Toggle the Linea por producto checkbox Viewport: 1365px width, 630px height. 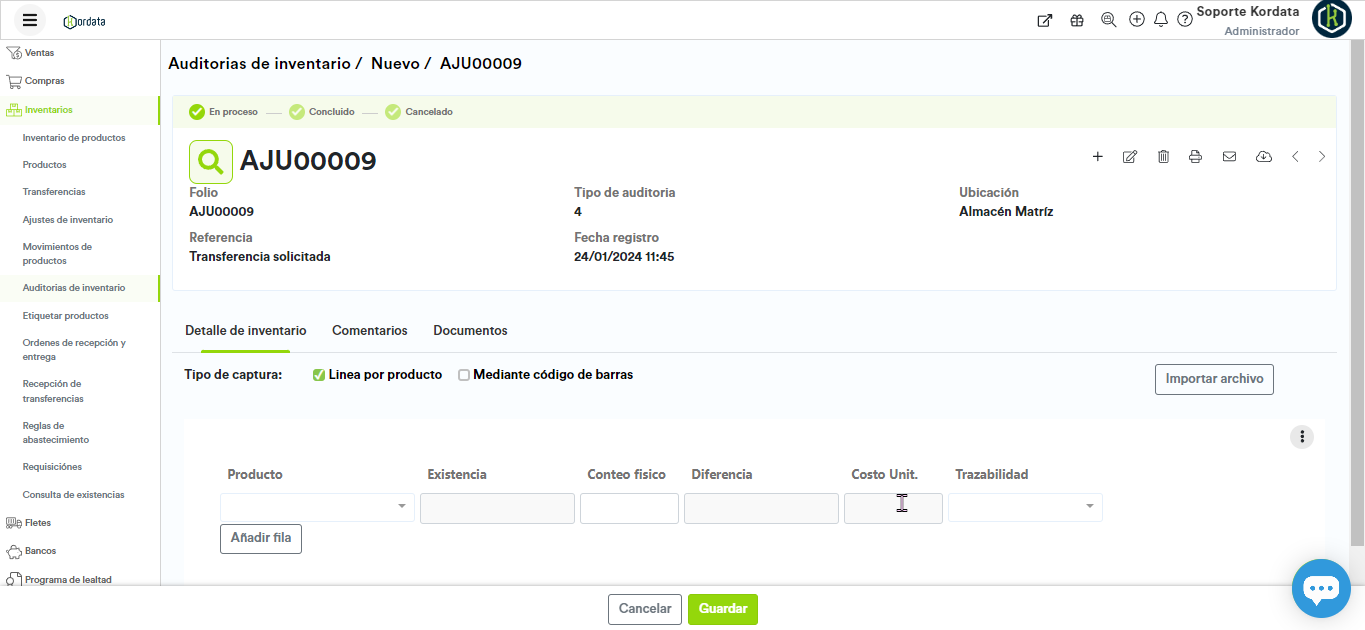pos(319,375)
